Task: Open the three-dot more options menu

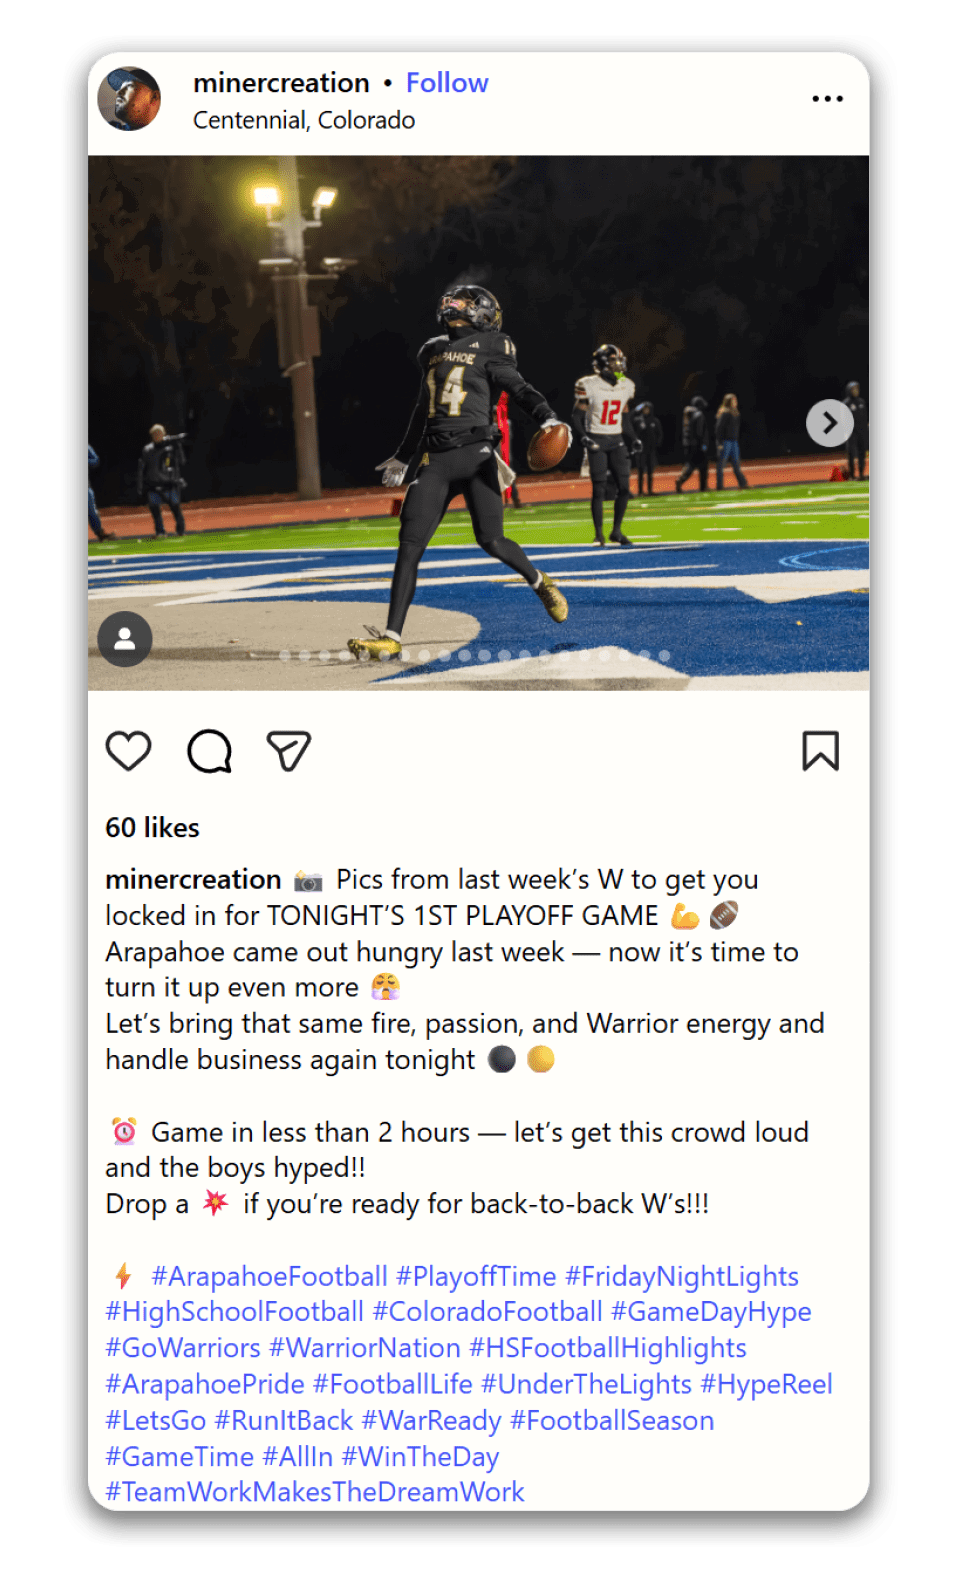Action: click(827, 99)
